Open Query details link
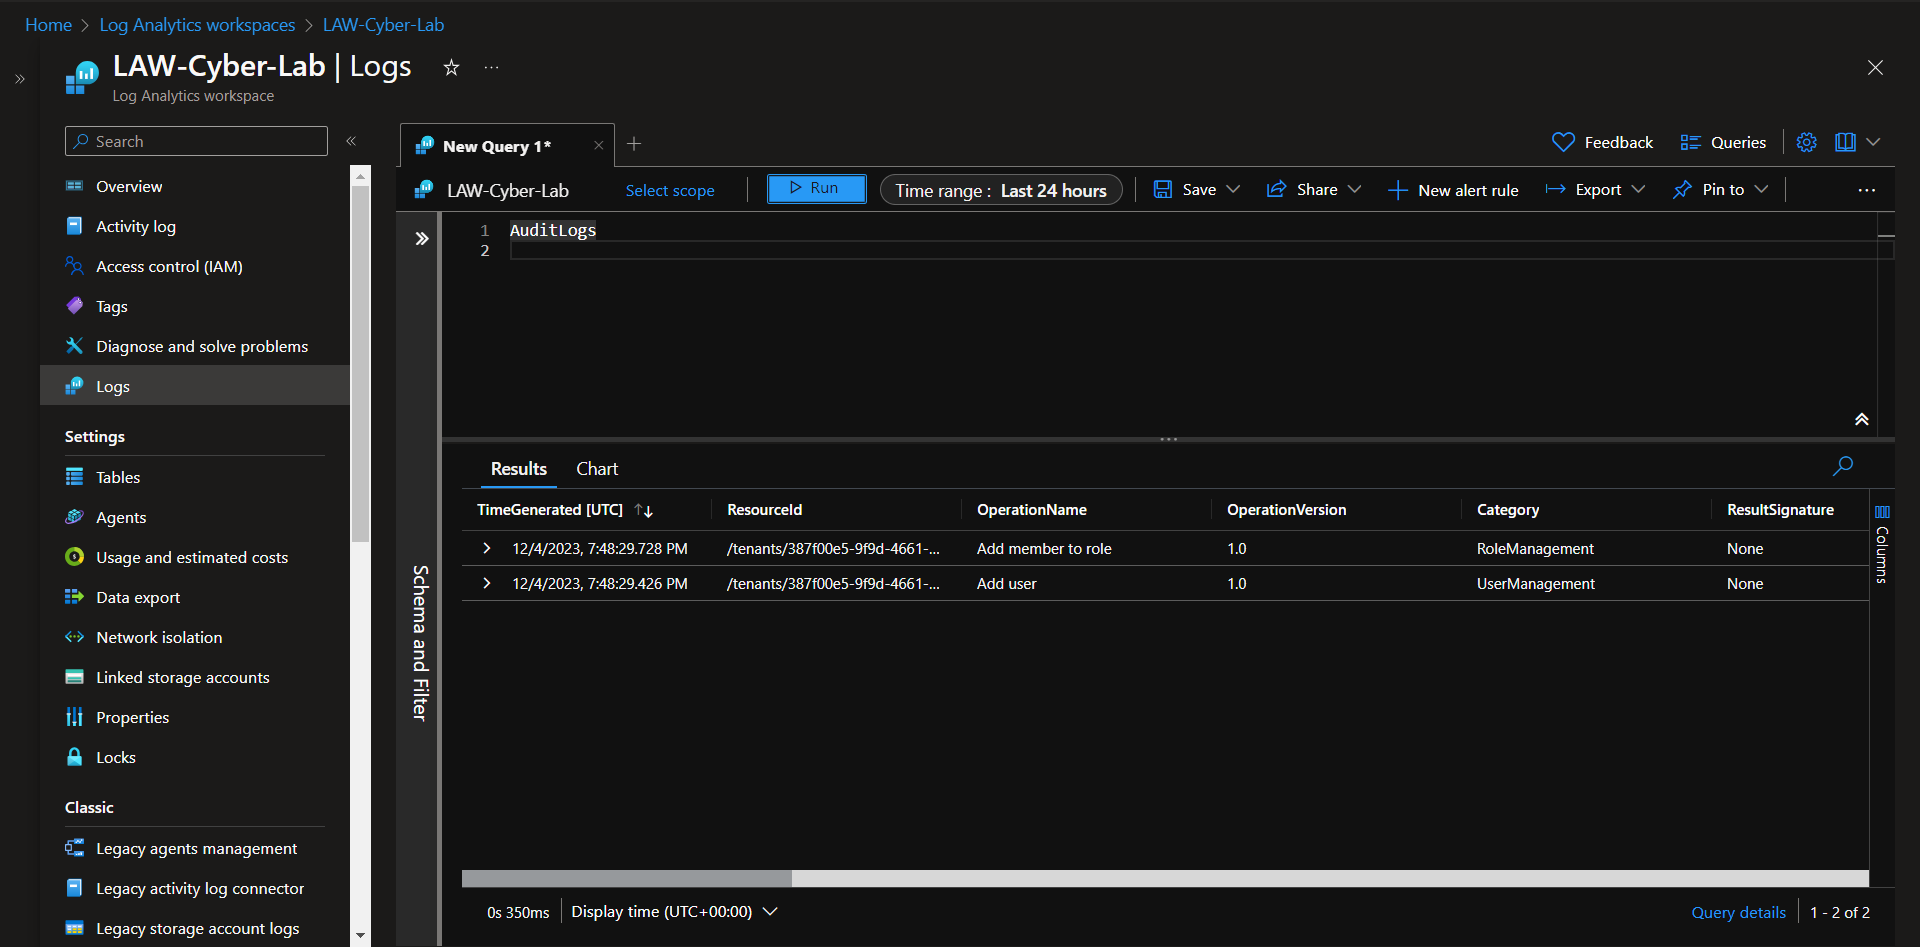Viewport: 1920px width, 947px height. point(1738,912)
